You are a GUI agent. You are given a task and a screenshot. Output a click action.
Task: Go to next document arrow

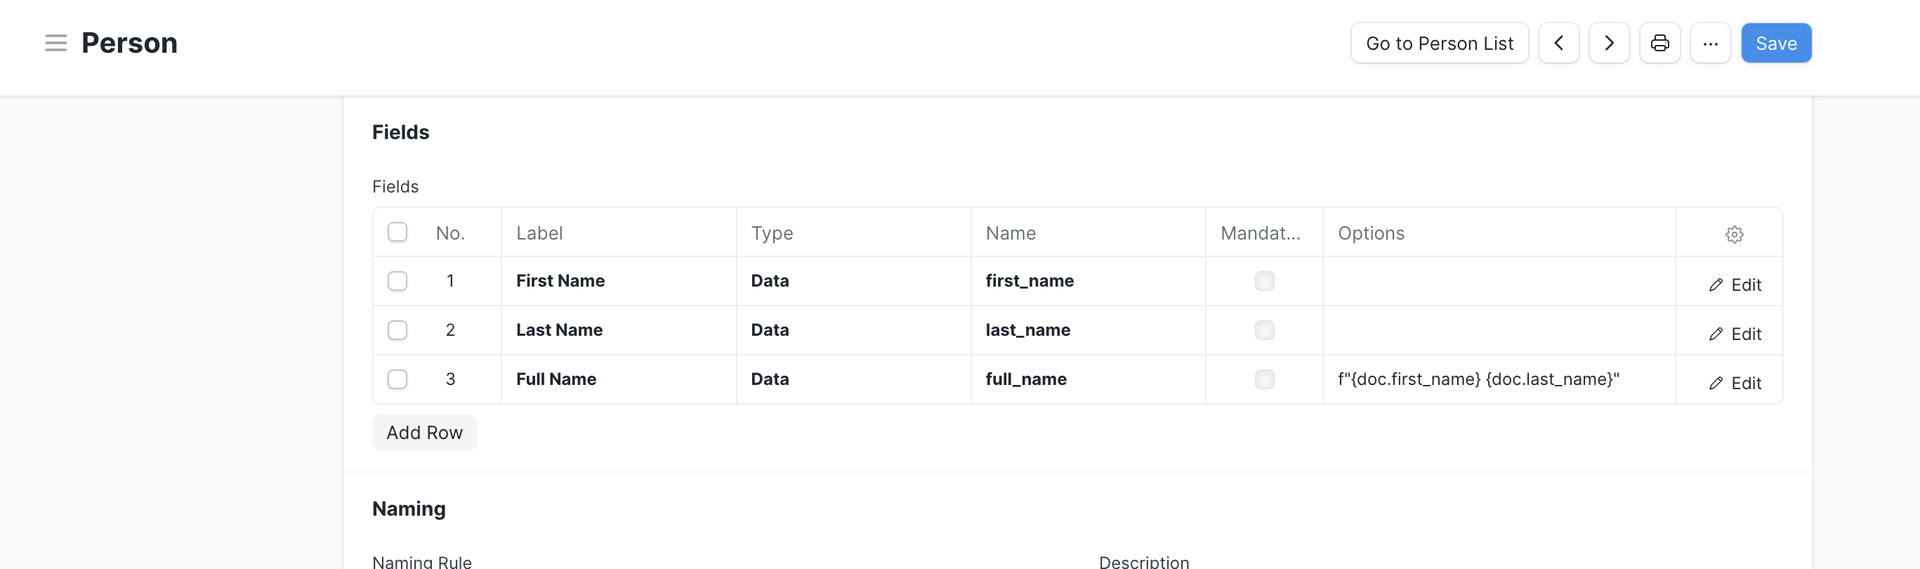click(1609, 43)
